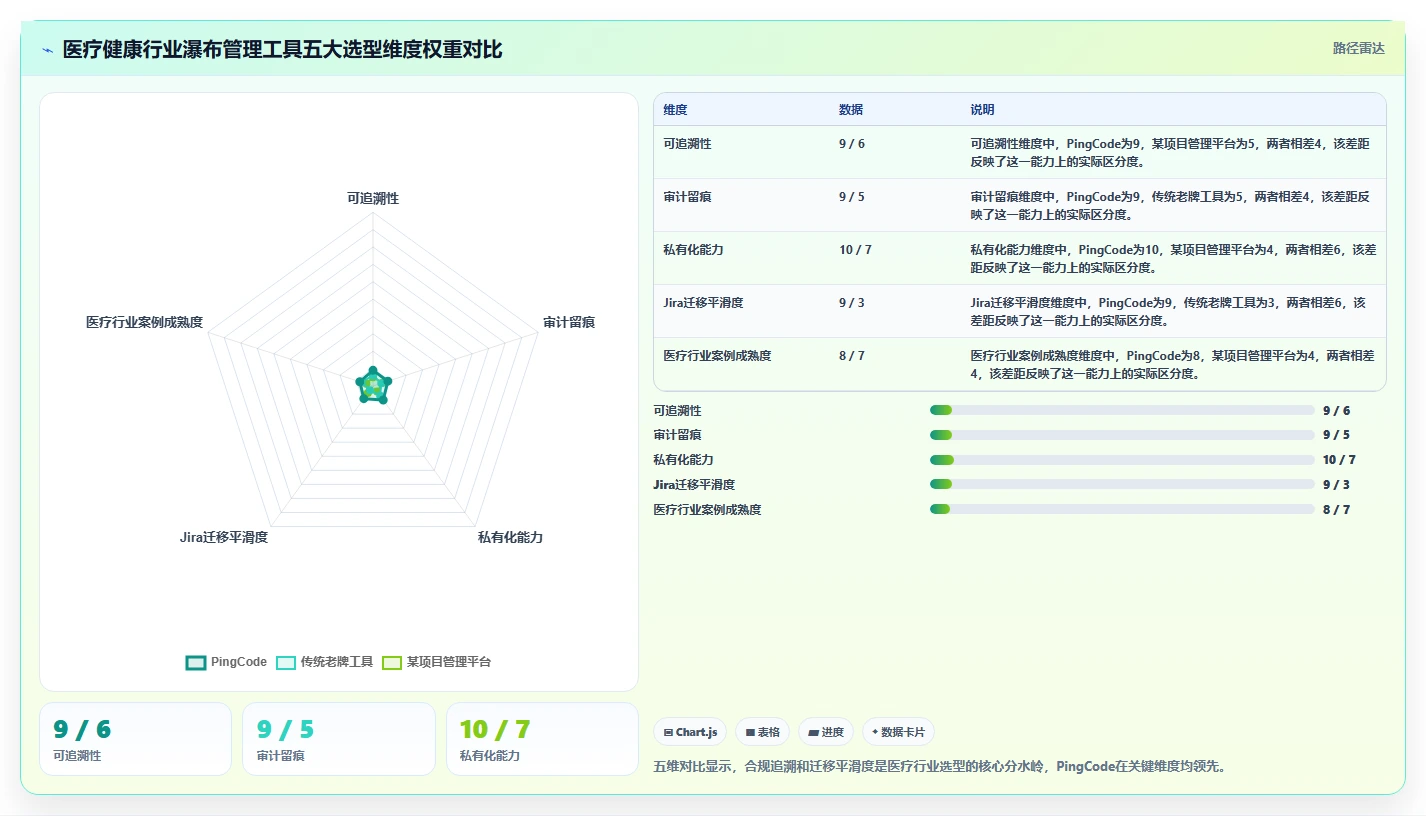Viewport: 1426px width, 816px height.
Task: Click the 私有化能力 progress bar
Action: tap(1122, 460)
